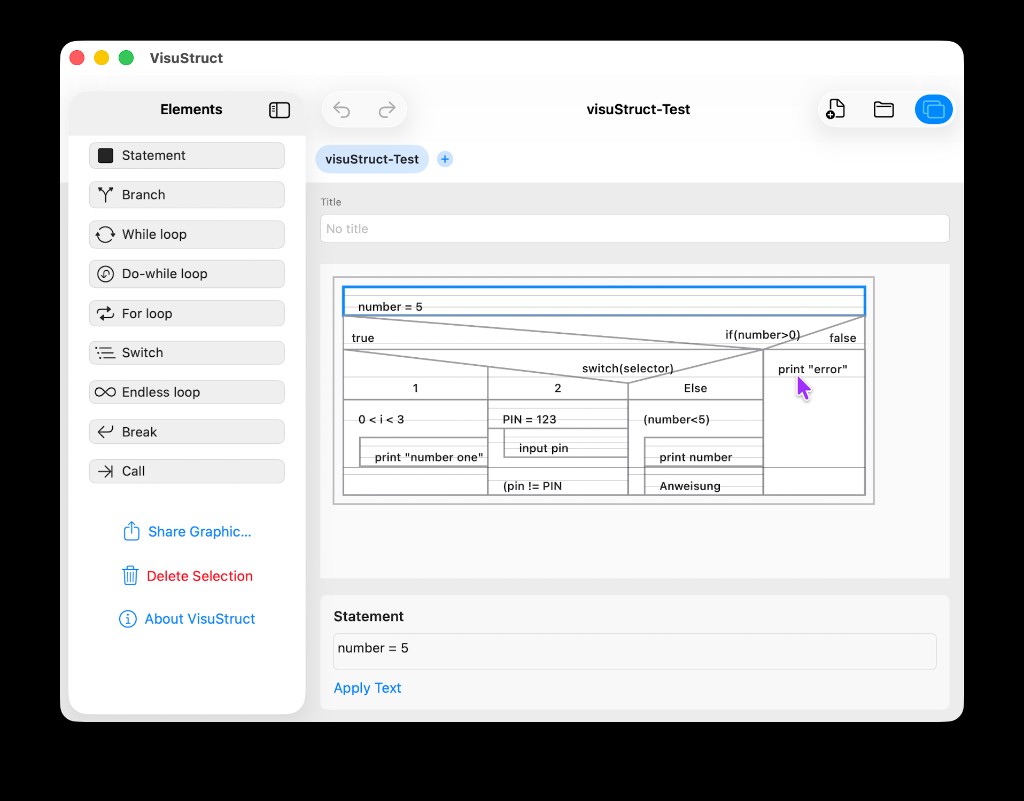Image resolution: width=1024 pixels, height=801 pixels.
Task: Toggle the Elements sidebar visibility
Action: click(279, 110)
